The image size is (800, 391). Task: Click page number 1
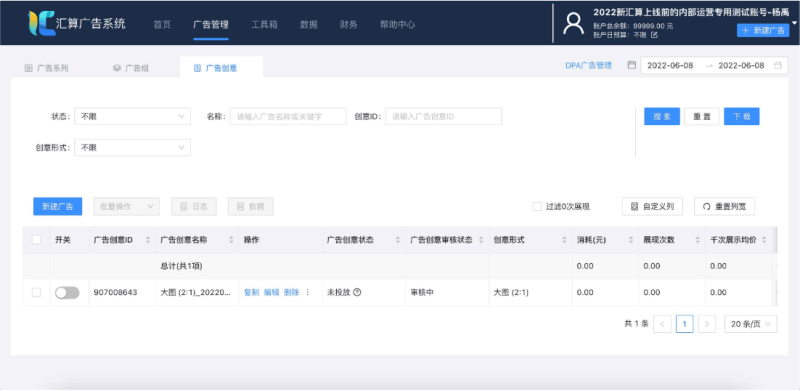pos(685,324)
